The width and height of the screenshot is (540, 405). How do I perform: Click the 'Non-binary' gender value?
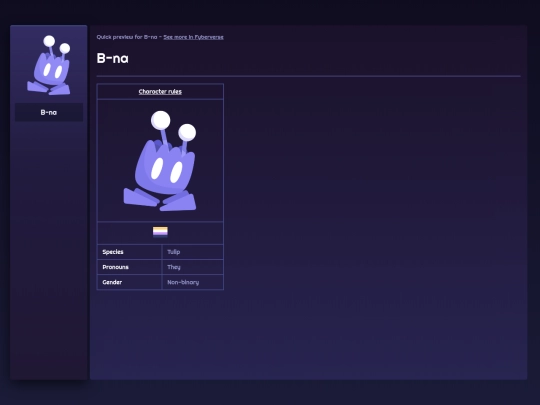[x=183, y=282]
